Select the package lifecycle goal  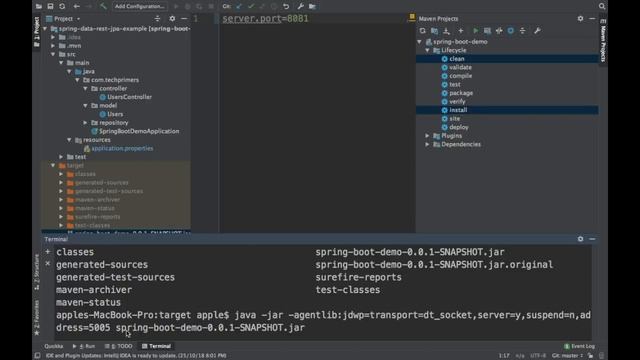[461, 93]
